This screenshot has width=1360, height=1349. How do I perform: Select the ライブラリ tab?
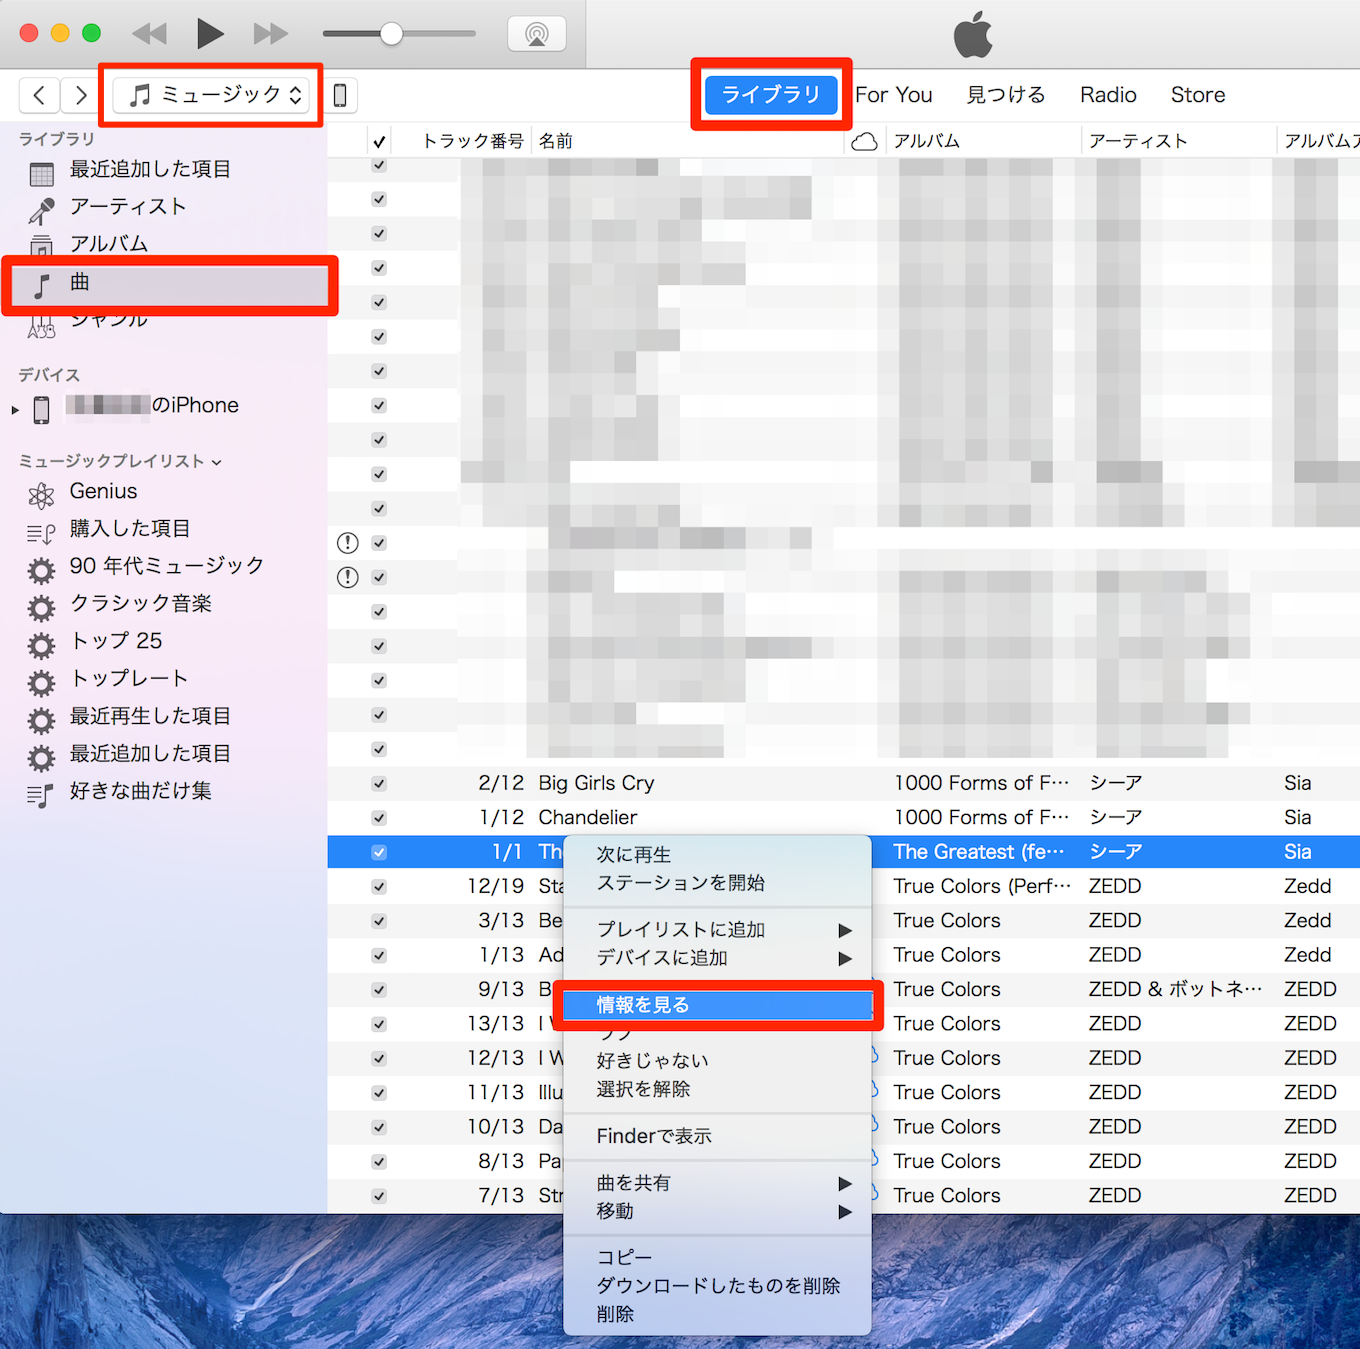click(x=771, y=95)
